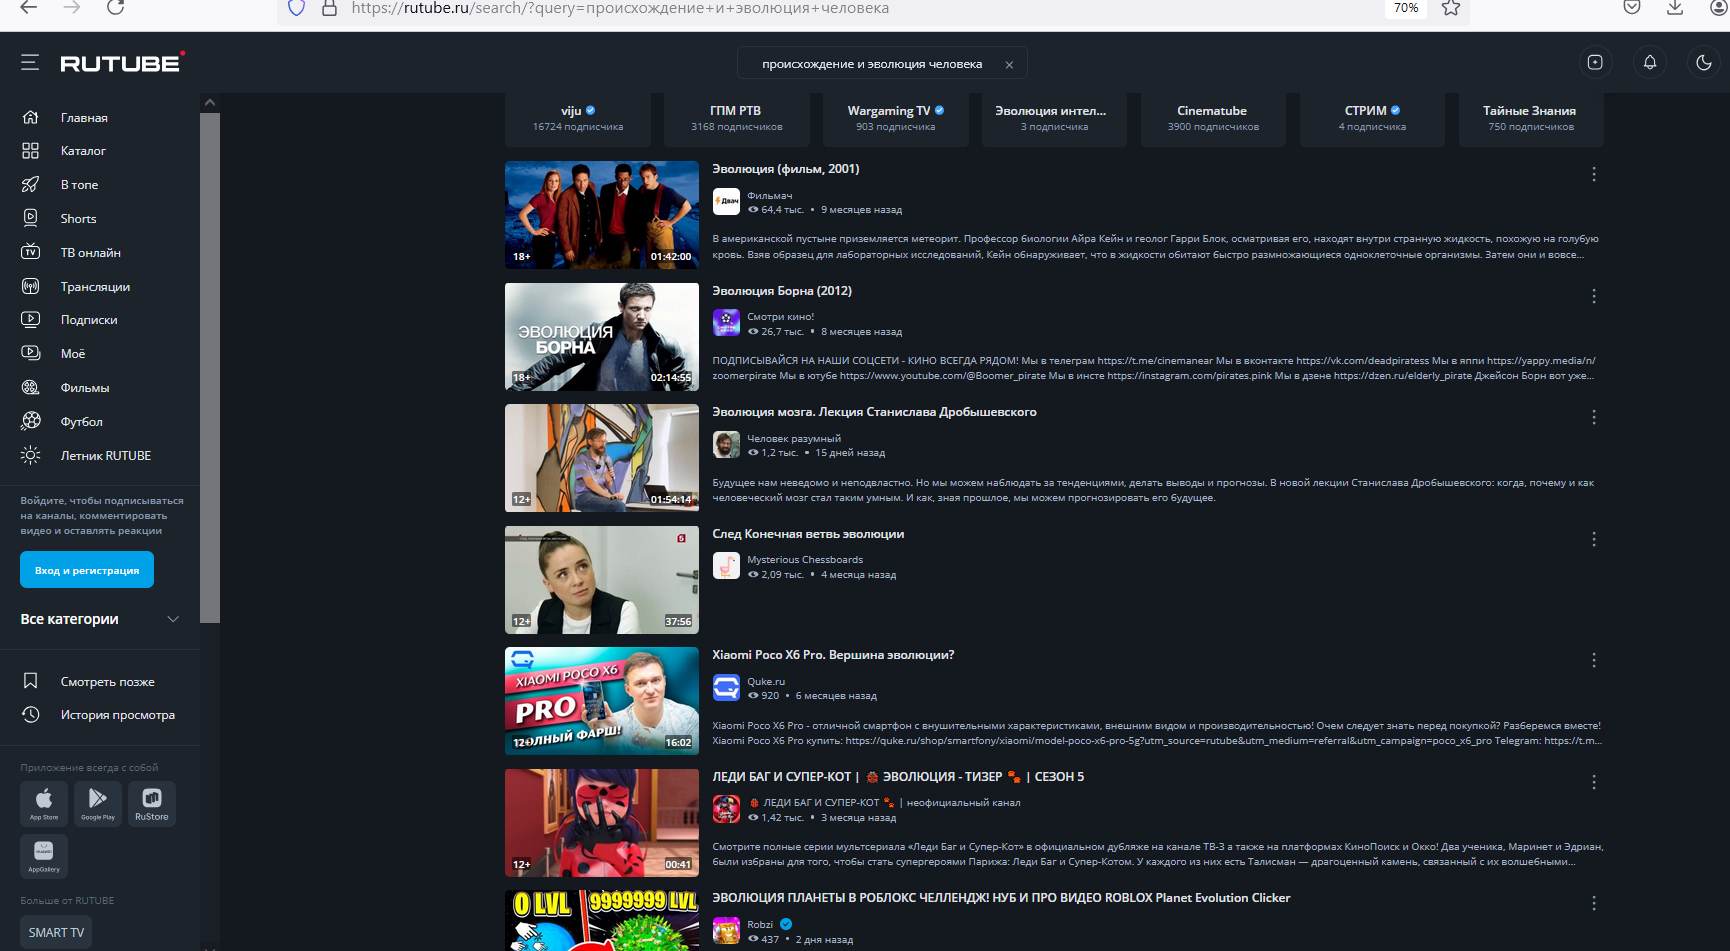Click the sidebar scrollbar up arrow
The width and height of the screenshot is (1730, 951).
[209, 102]
